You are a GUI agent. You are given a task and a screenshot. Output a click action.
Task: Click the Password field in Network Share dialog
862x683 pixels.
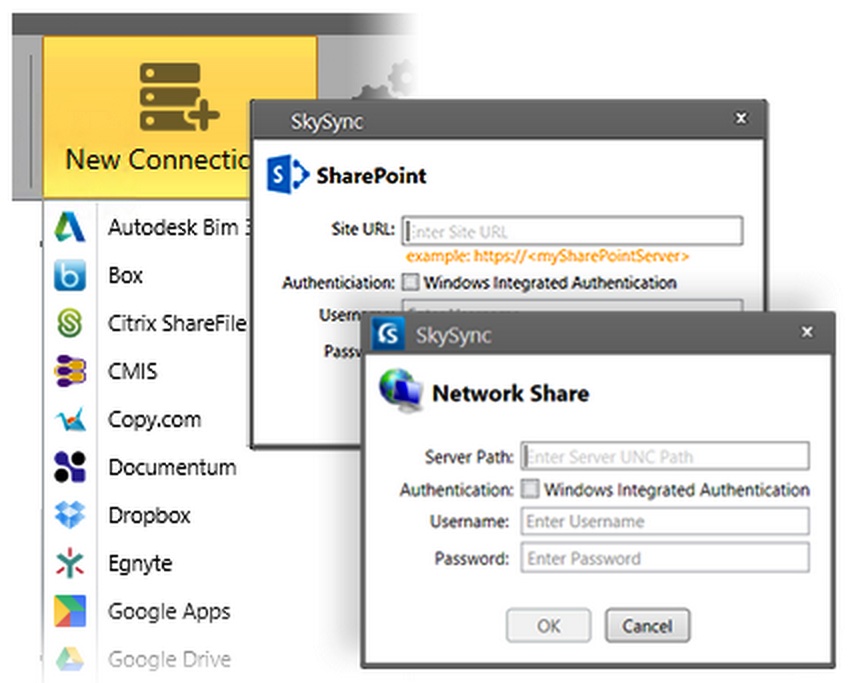click(665, 558)
